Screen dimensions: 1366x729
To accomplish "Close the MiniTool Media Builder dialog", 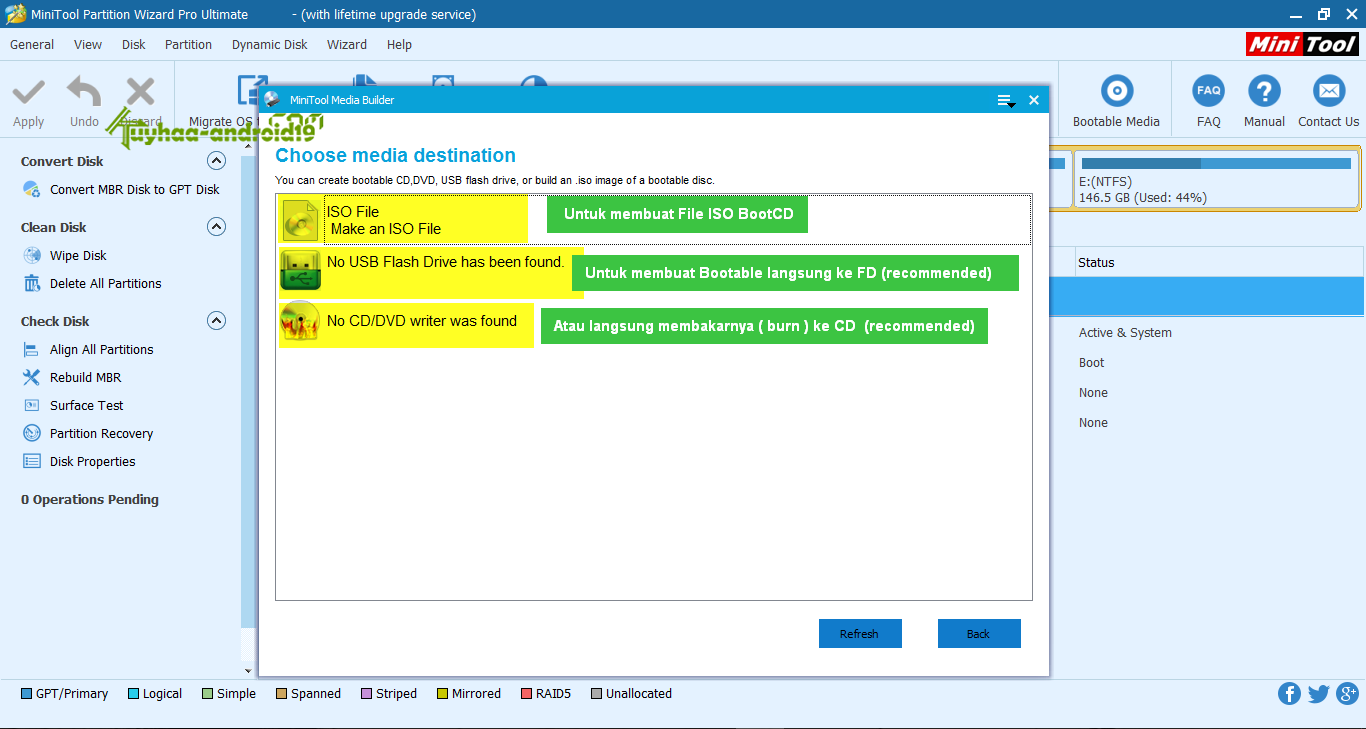I will pyautogui.click(x=1034, y=100).
